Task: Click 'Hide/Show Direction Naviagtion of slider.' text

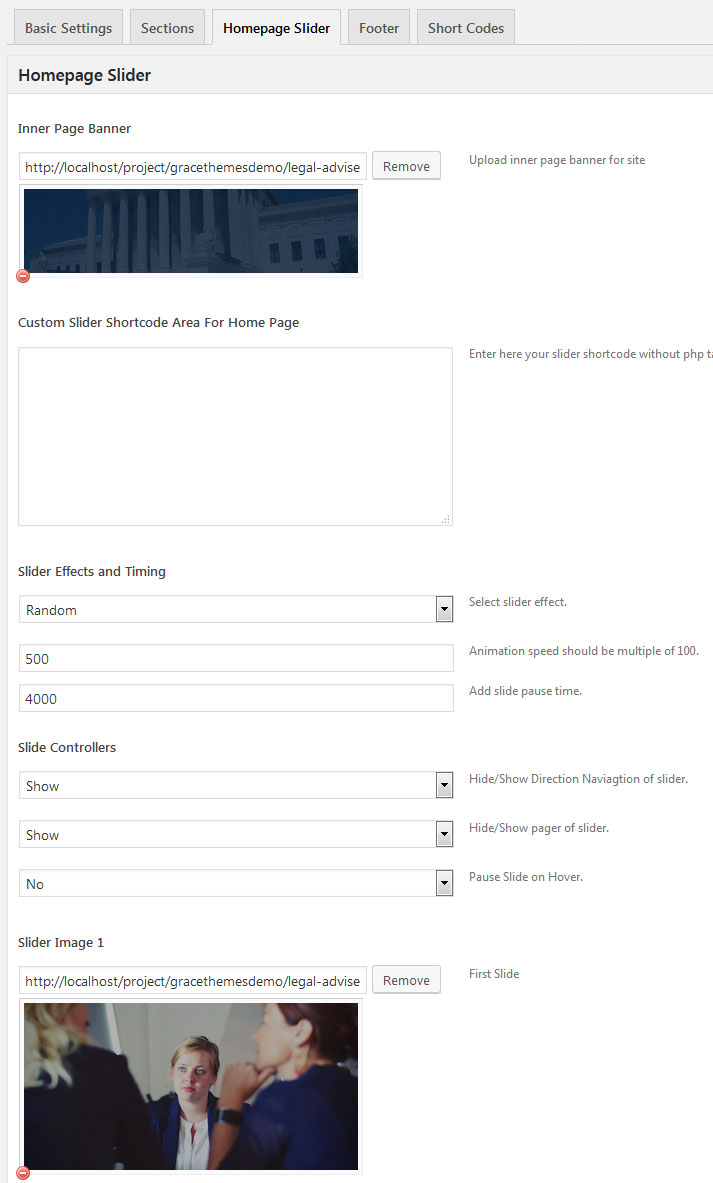Action: pyautogui.click(x=578, y=779)
